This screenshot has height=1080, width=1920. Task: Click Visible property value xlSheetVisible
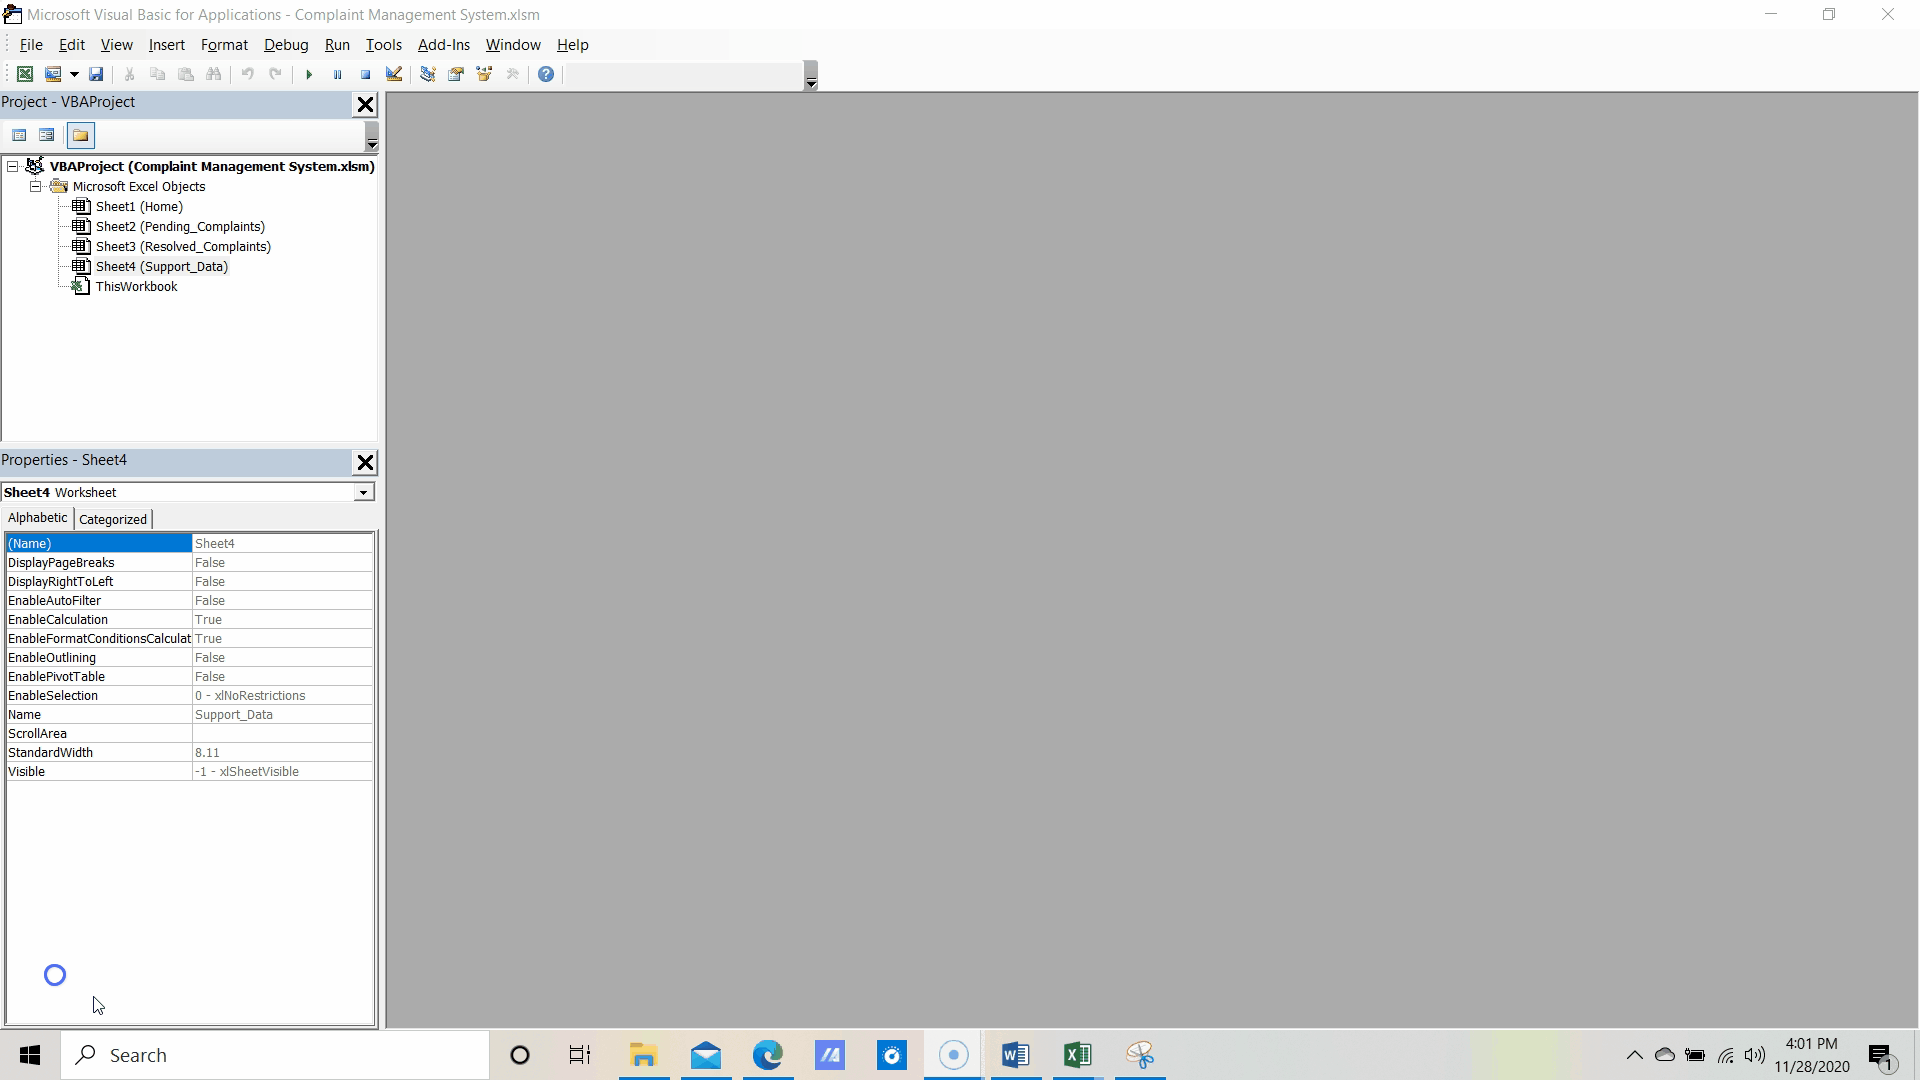click(x=282, y=771)
